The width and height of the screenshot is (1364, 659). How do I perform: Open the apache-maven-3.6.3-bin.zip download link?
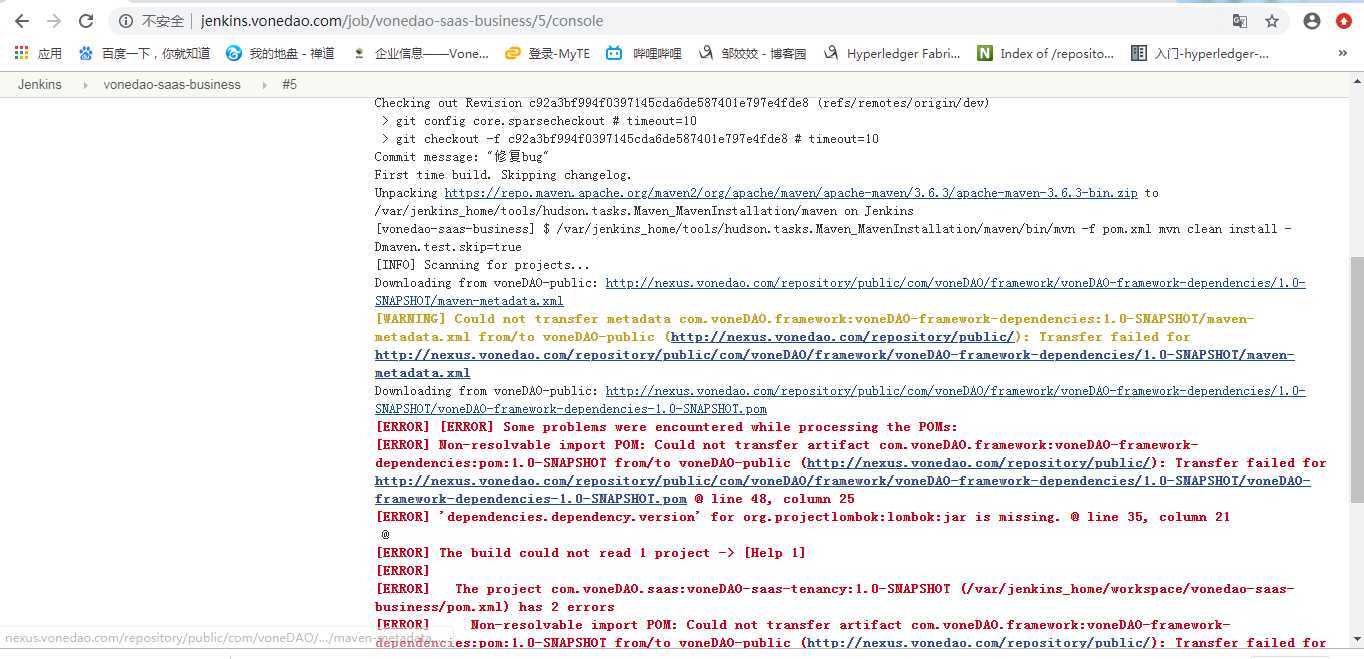click(791, 193)
